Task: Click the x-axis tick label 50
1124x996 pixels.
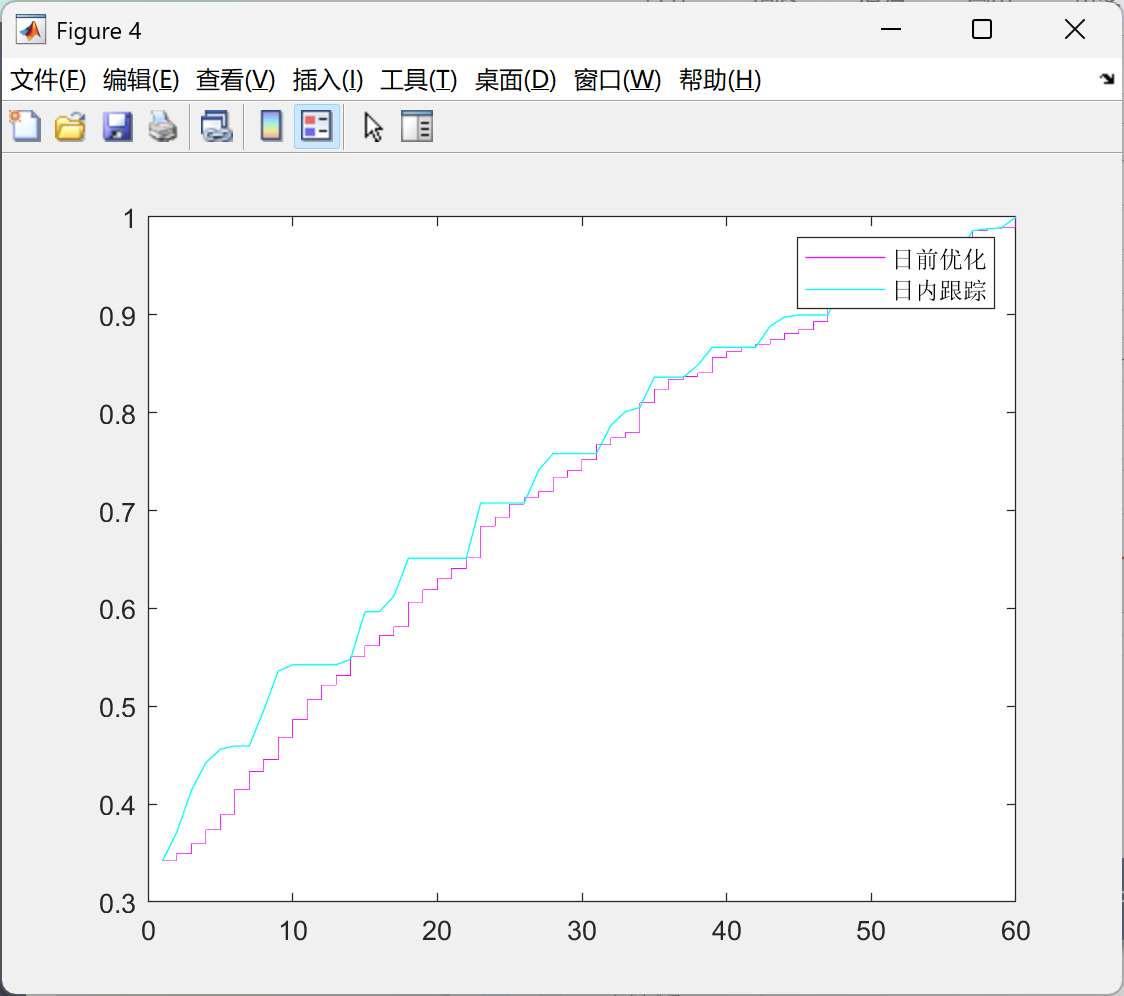Action: pos(871,931)
